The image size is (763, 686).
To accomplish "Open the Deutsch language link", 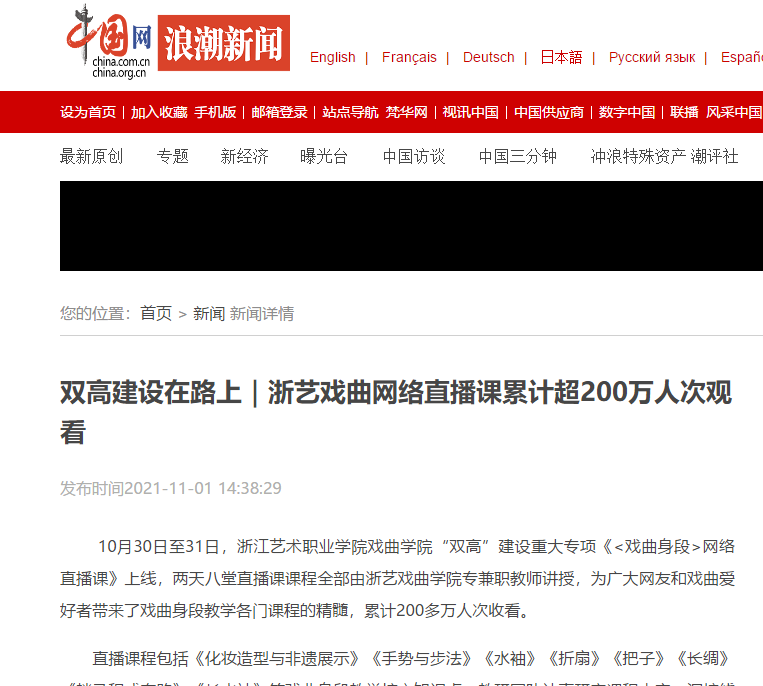I will (489, 57).
